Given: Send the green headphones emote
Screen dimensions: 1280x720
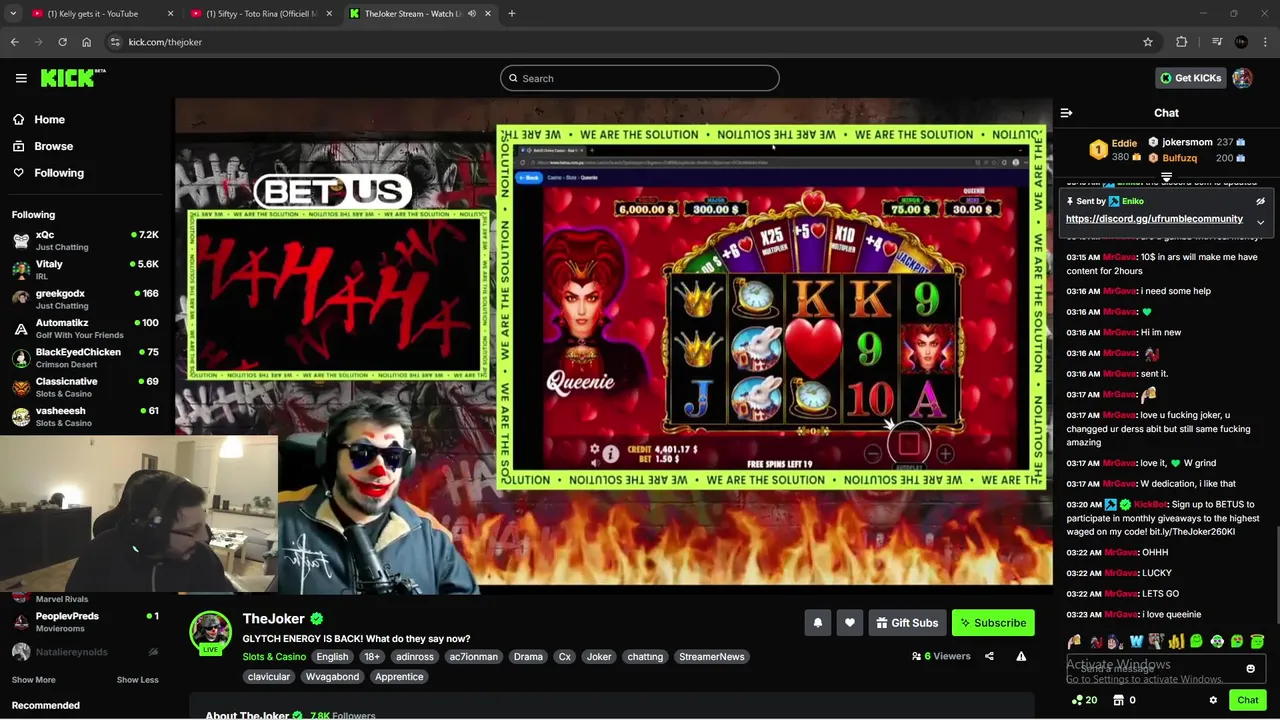Looking at the screenshot, I should pos(1217,642).
